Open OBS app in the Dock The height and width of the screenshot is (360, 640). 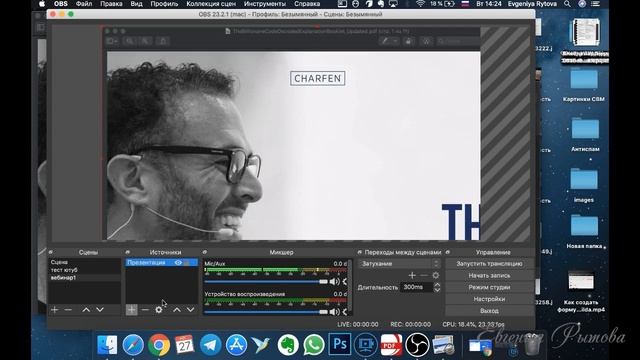pyautogui.click(x=417, y=344)
